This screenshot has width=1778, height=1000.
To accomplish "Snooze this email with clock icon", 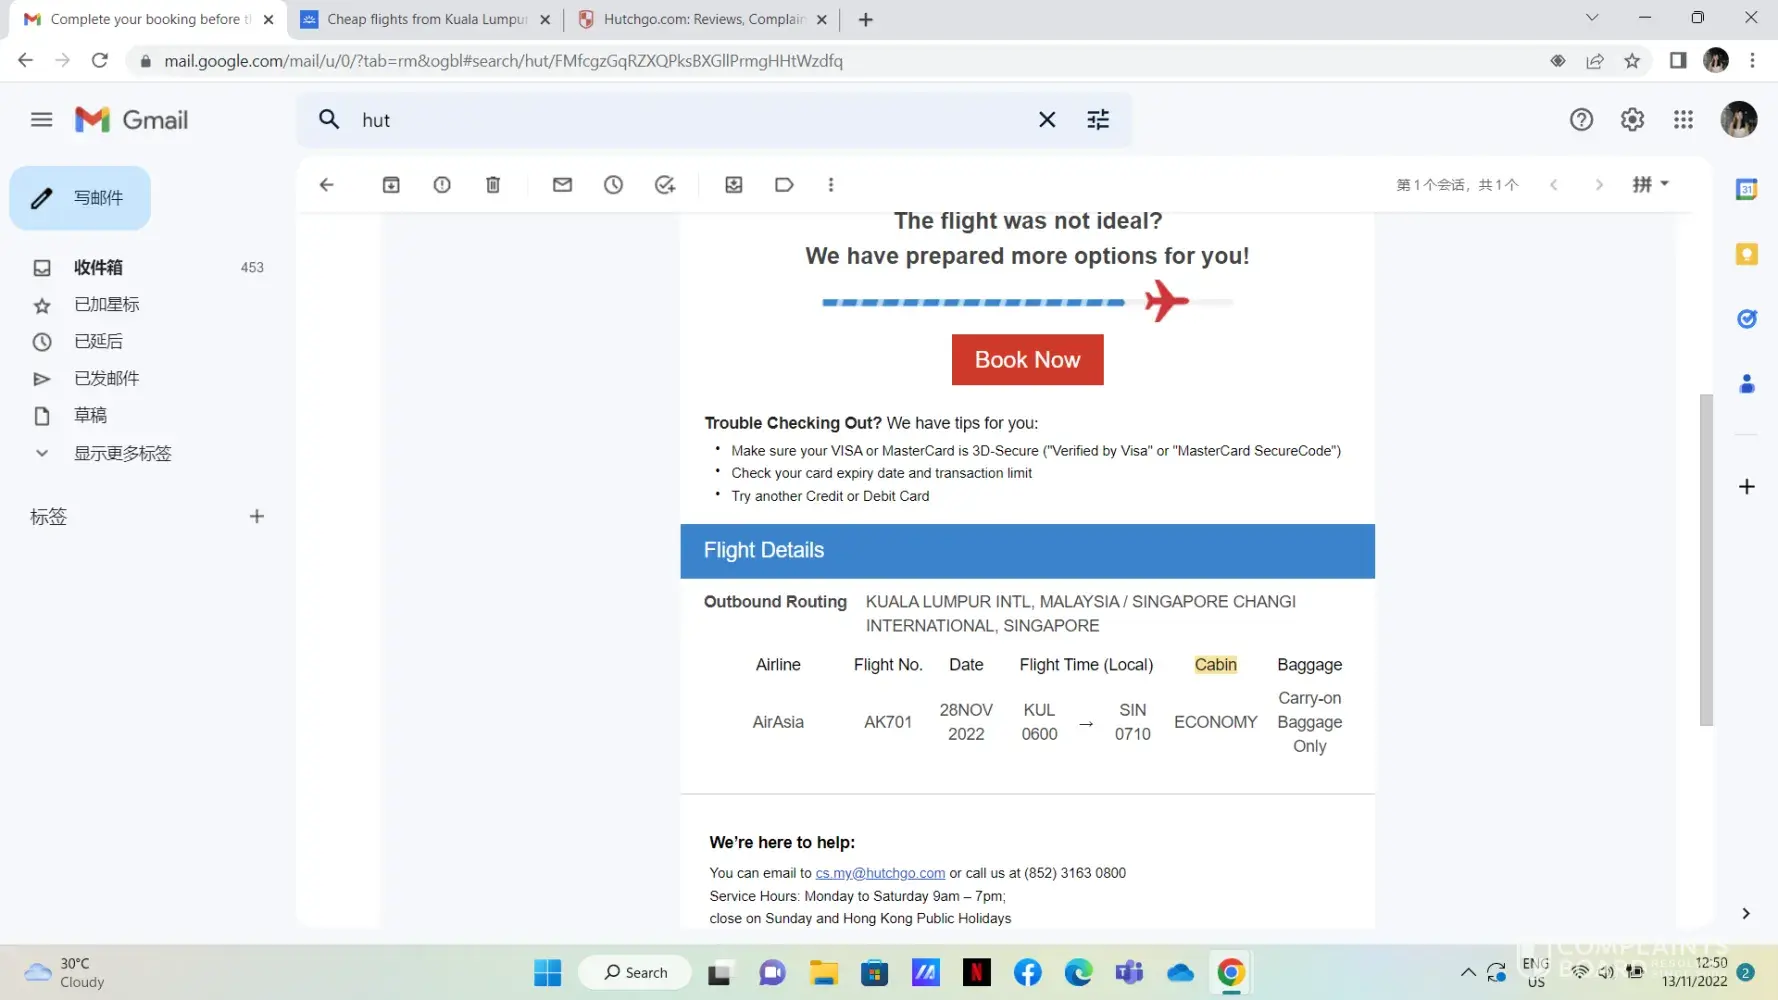I will point(613,185).
